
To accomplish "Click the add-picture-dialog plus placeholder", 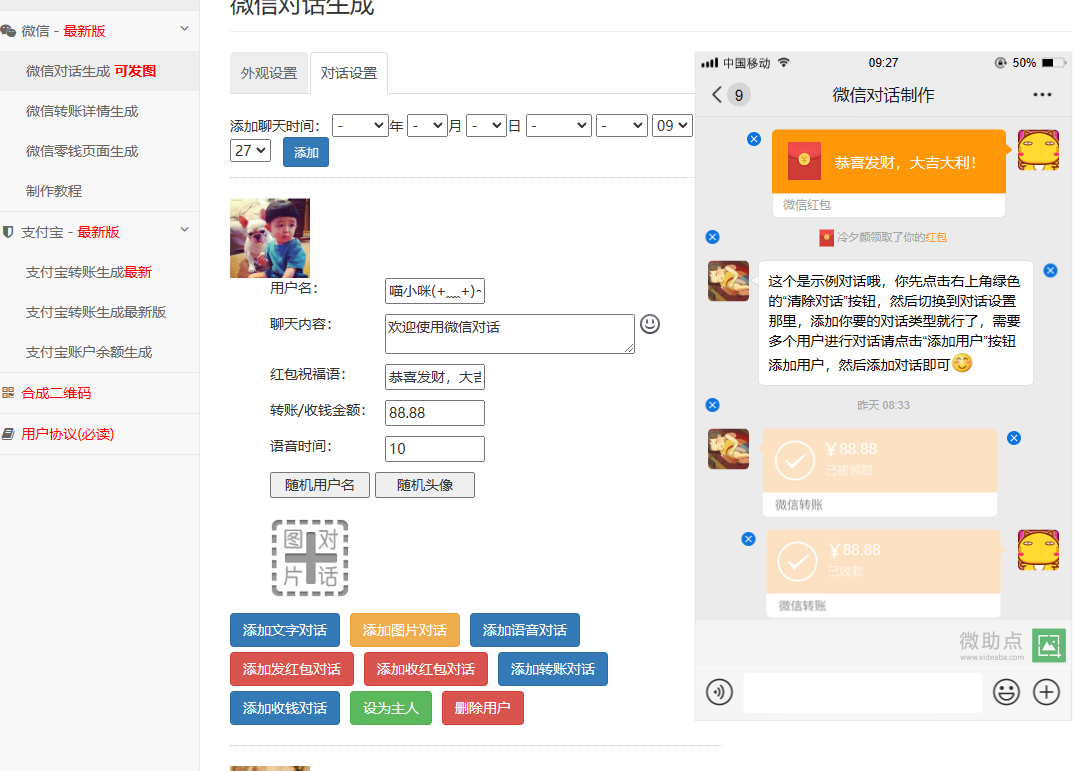I will click(310, 557).
